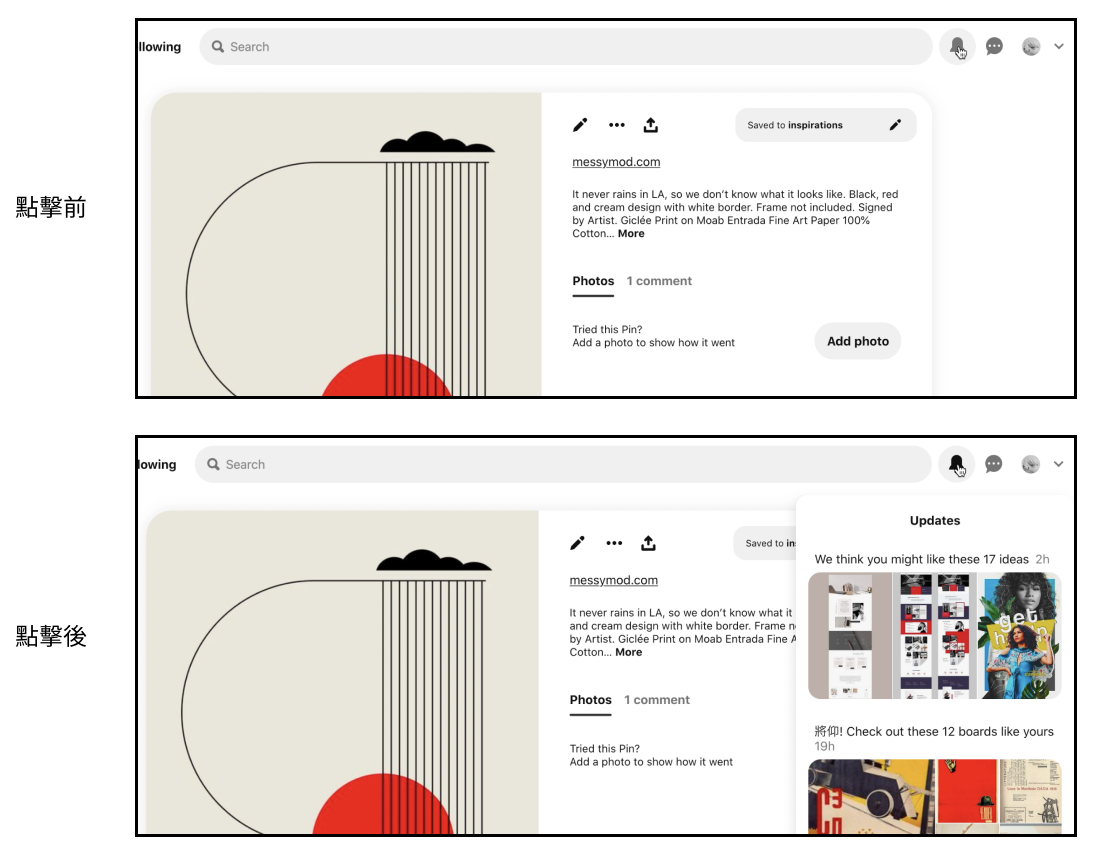Click the profile avatar in the 點擊前 screenshot

tap(1031, 47)
